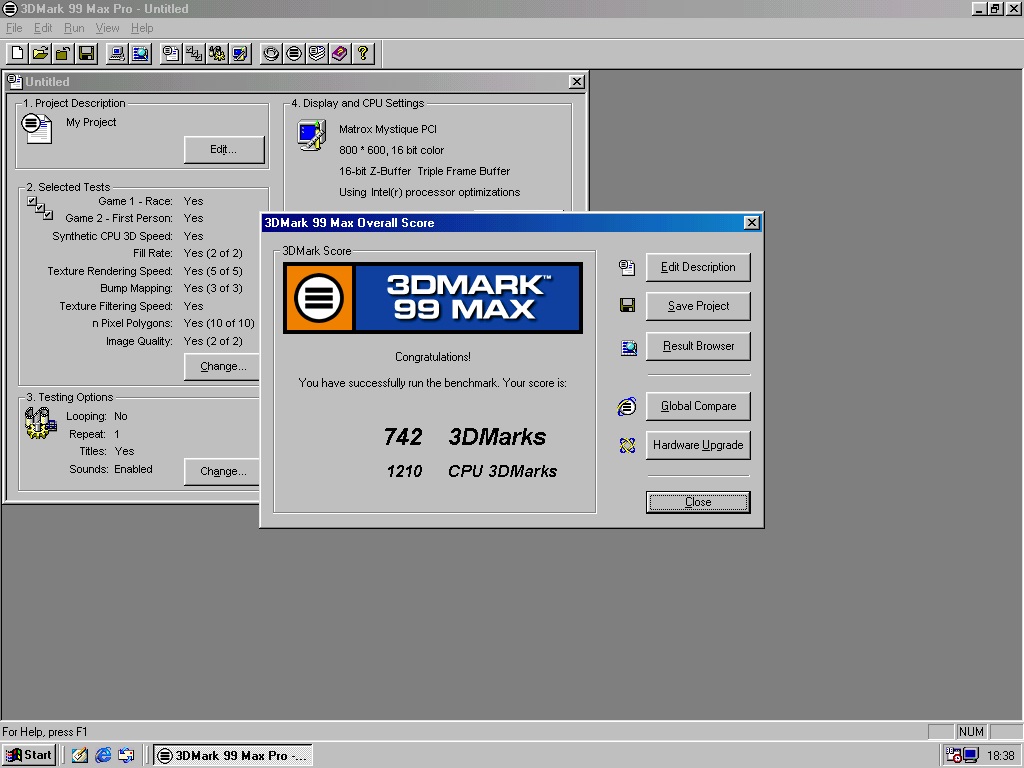Open the Edit menu options
Viewport: 1024px width, 768px height.
[42, 28]
